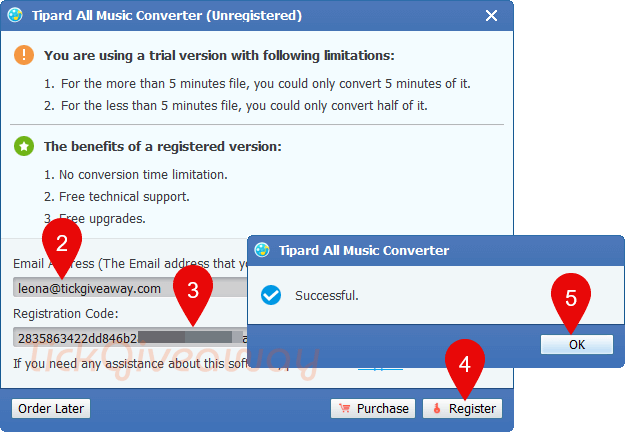Image resolution: width=625 pixels, height=432 pixels.
Task: Click the first limitation about 5 minutes file
Action: coord(257,84)
